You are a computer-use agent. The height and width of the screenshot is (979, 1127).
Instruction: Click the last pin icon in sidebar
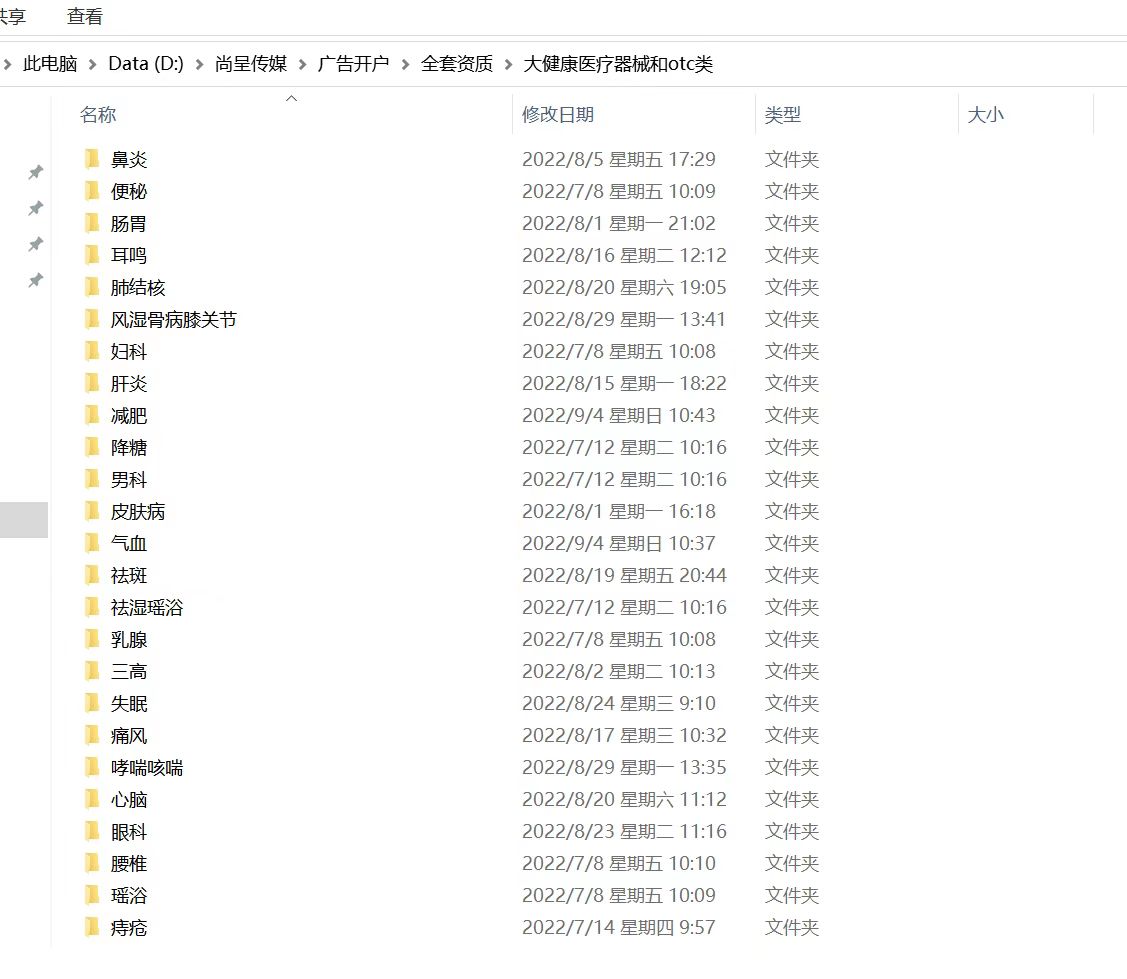pyautogui.click(x=35, y=281)
